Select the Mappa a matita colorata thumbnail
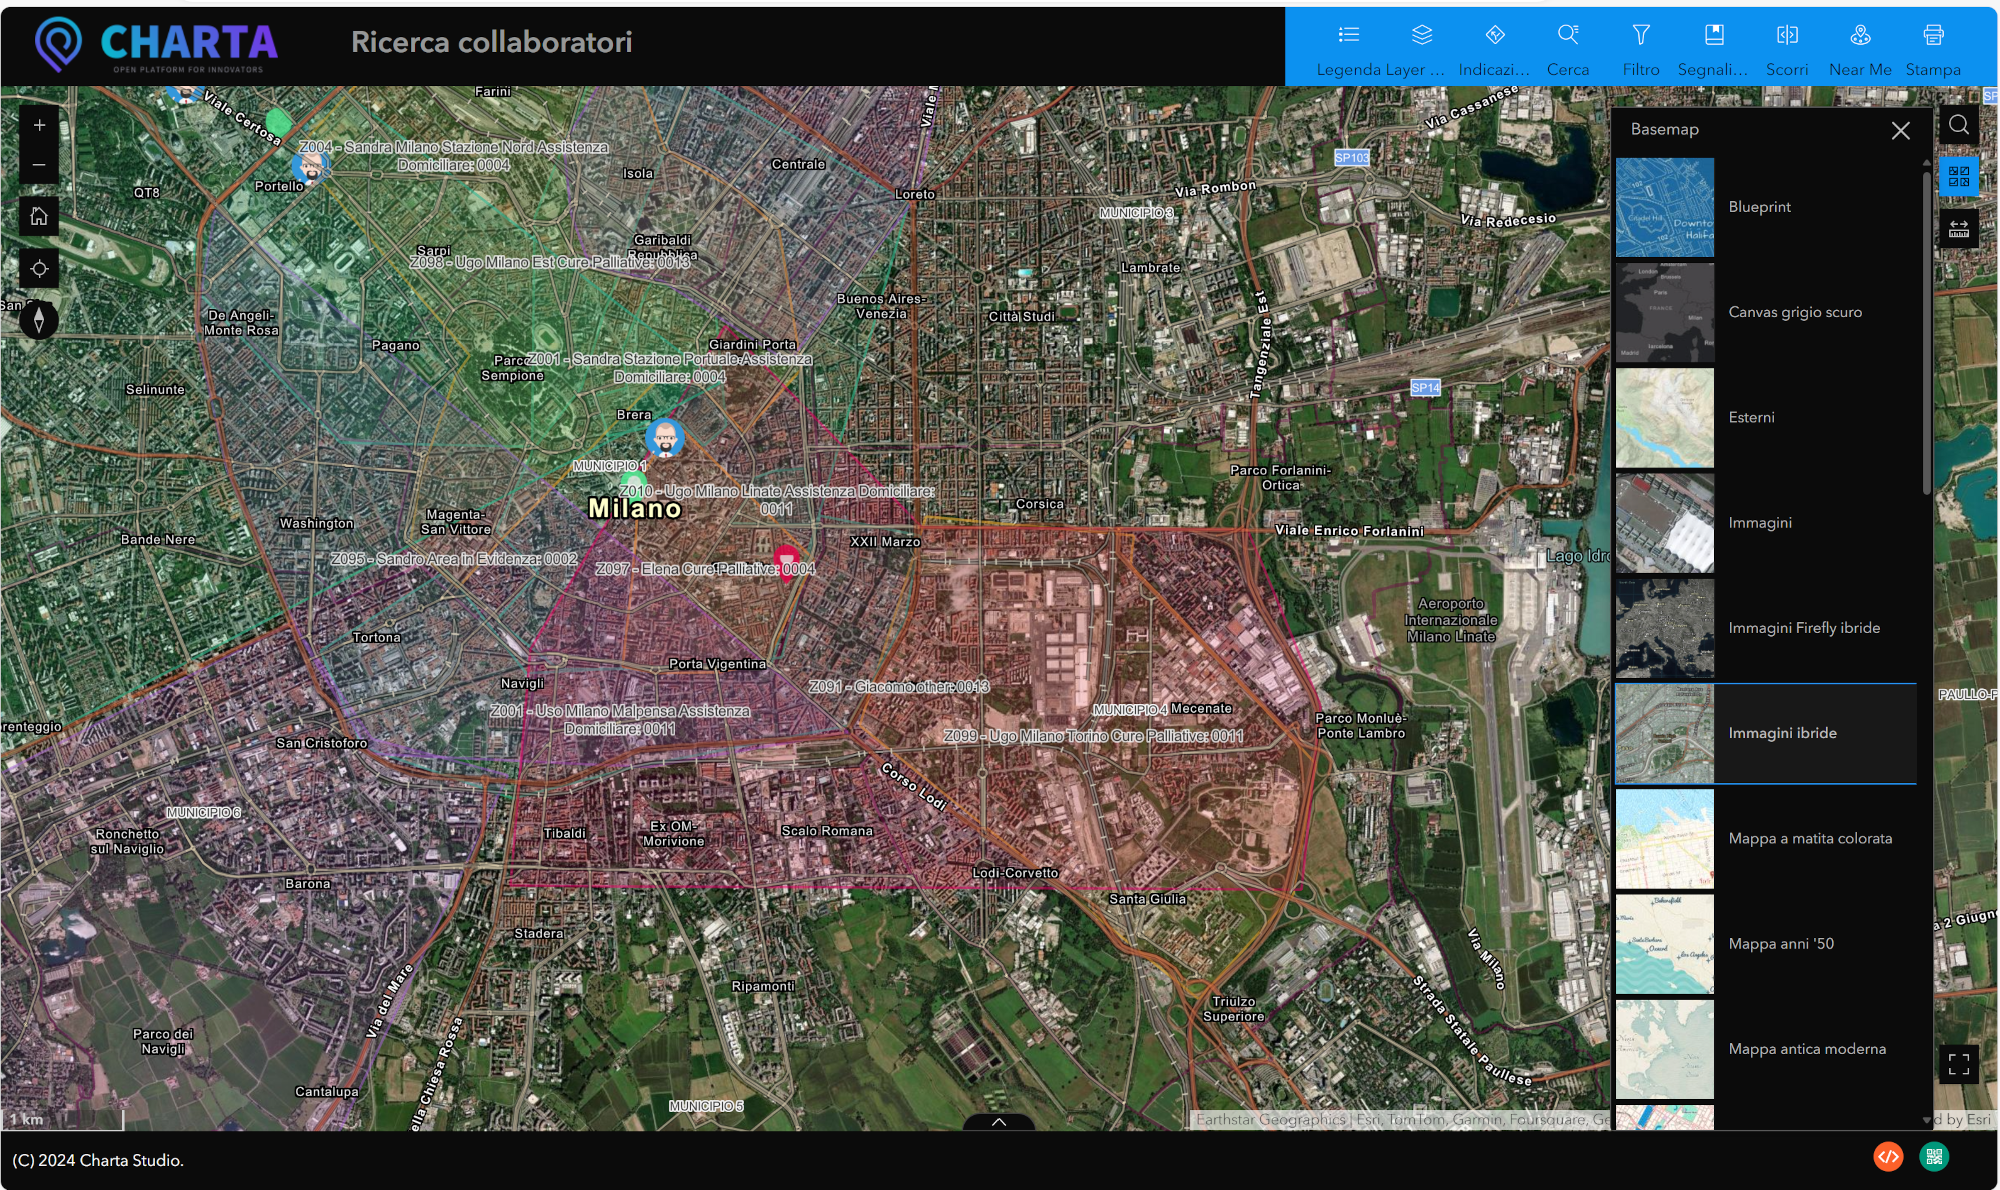 [x=1665, y=839]
